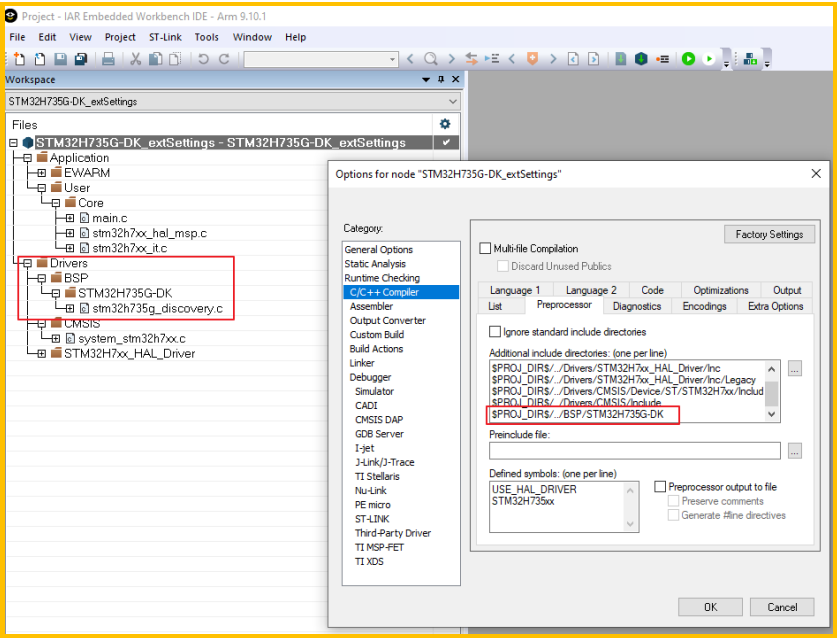Click the Generate #line directives checkbox
Screen dimensions: 837x640
point(674,515)
